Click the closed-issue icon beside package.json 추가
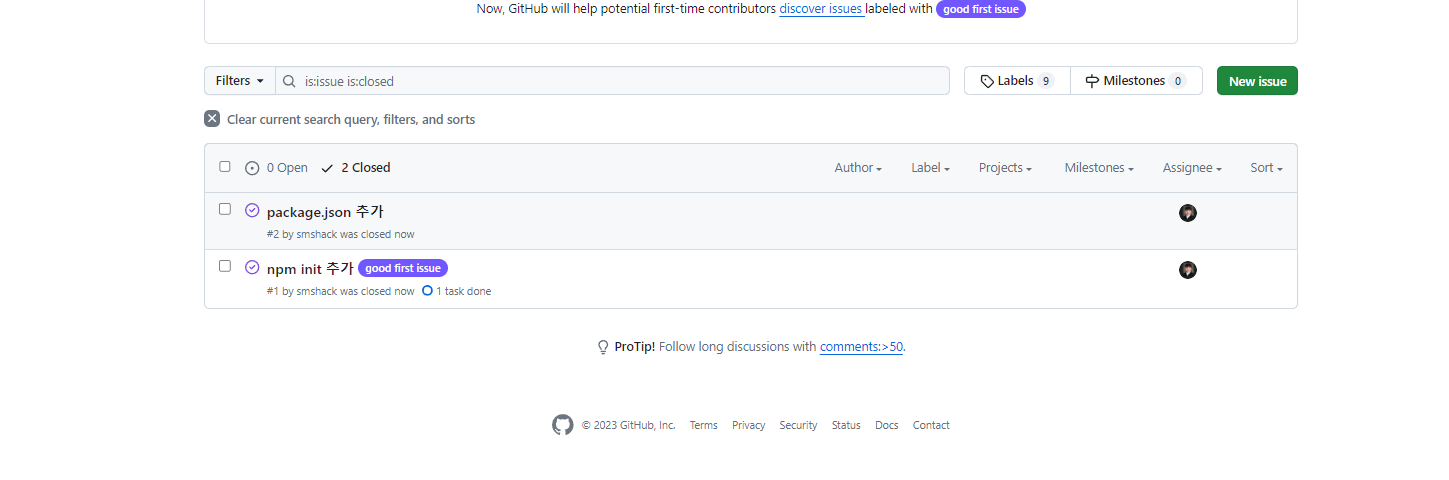 pyautogui.click(x=252, y=210)
